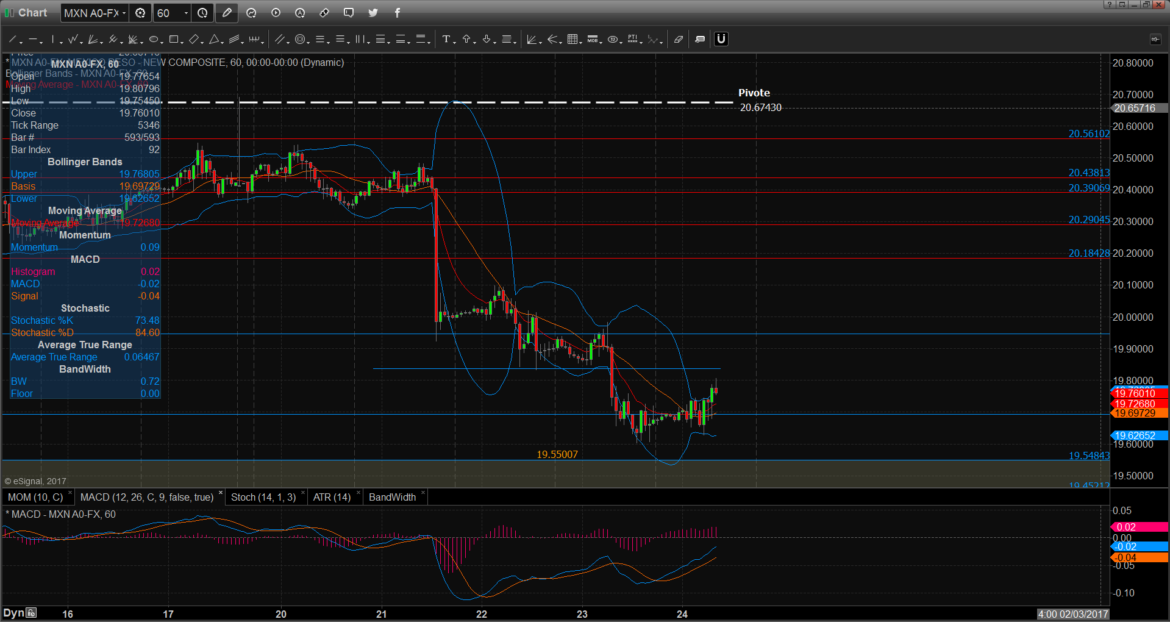Click the circled A auto icon
Viewport: 1170px width, 622px height.
300,13
